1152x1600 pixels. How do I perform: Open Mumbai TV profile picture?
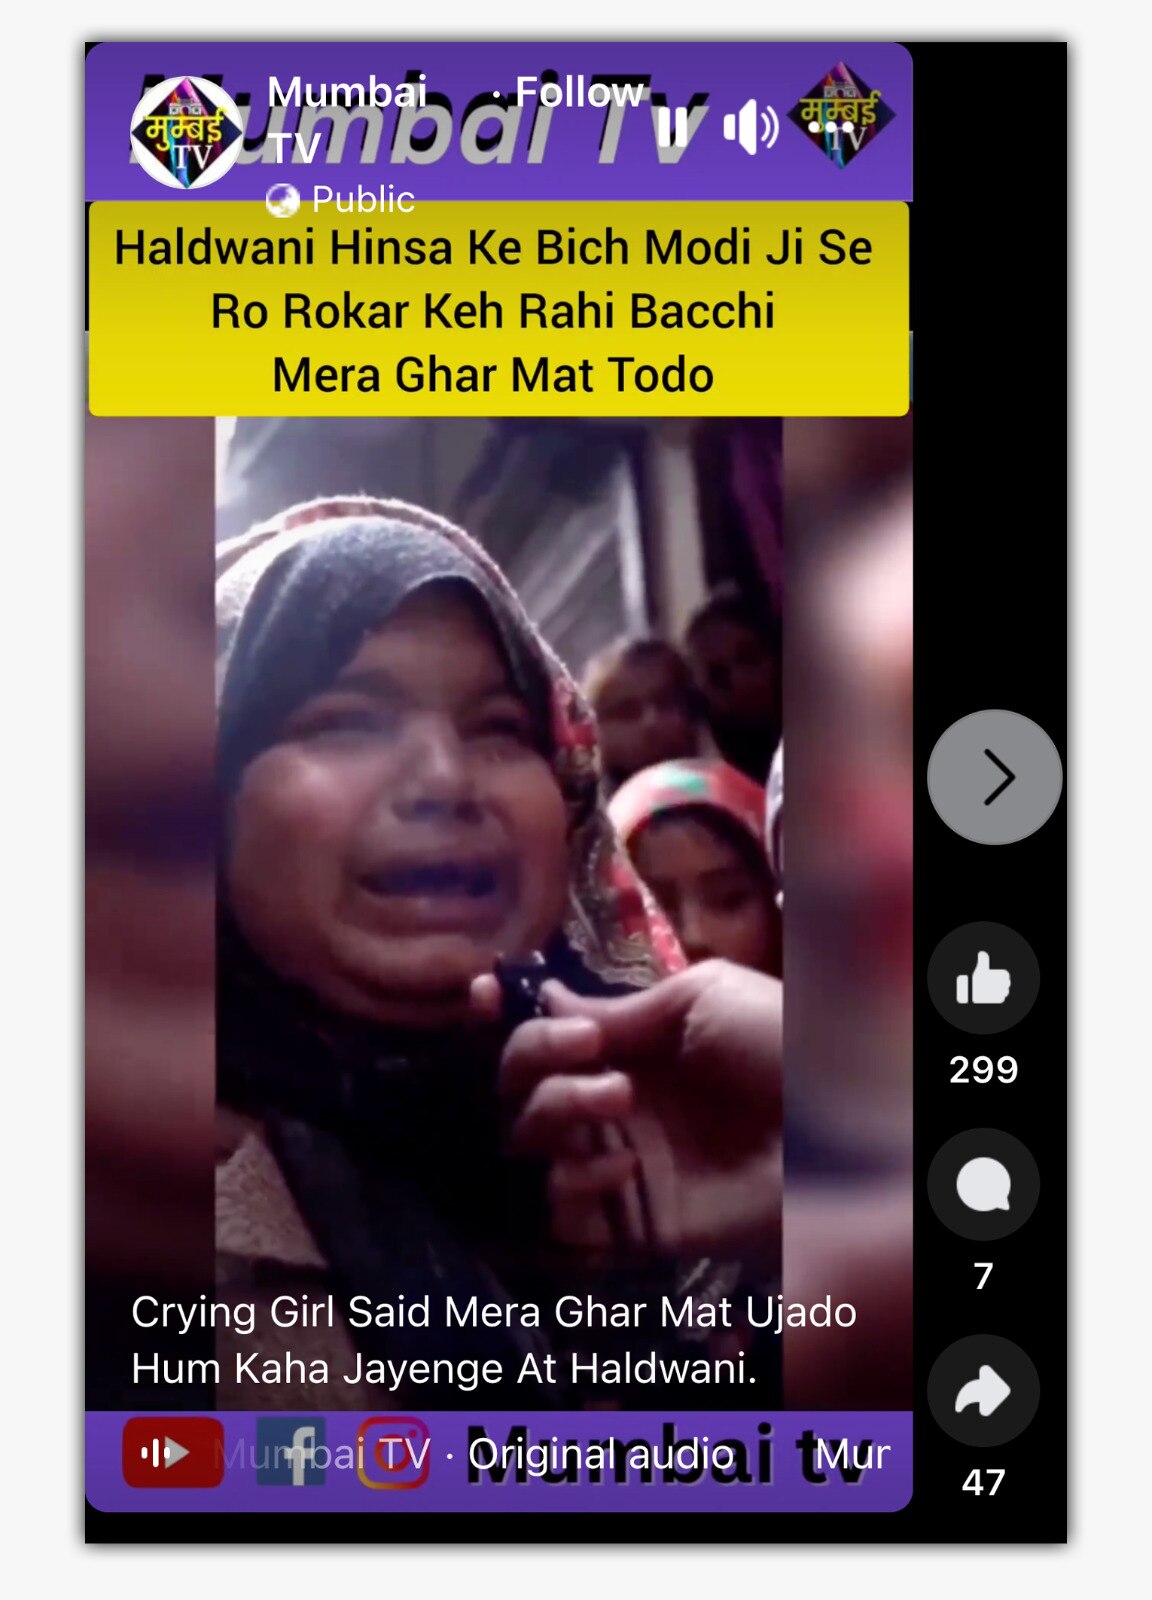(186, 132)
